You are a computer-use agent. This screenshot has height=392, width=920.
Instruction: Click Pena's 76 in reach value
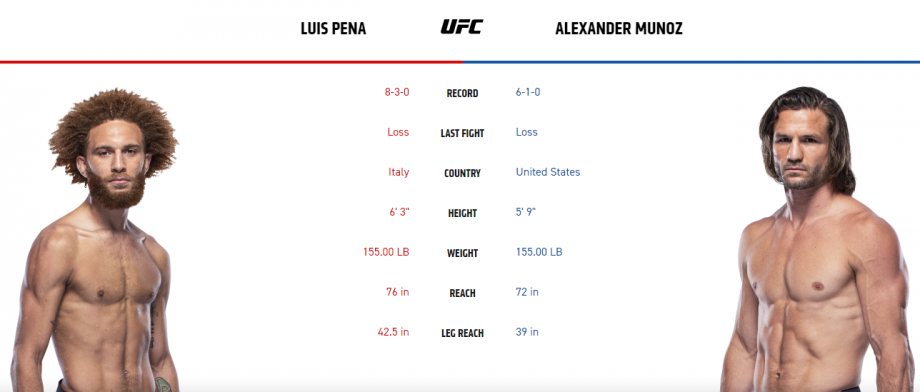(397, 292)
